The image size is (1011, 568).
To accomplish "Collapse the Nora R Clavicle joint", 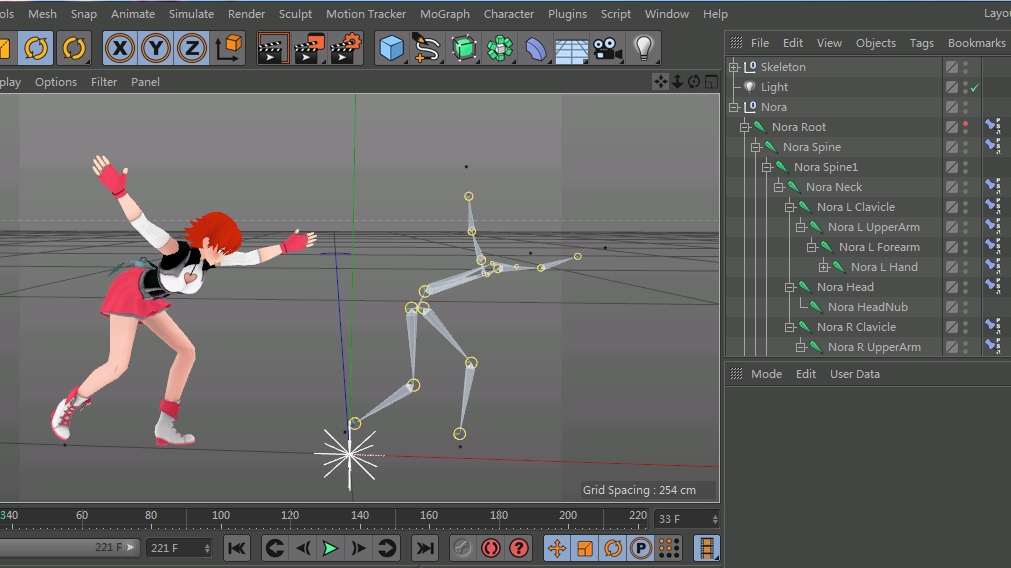I will (790, 327).
